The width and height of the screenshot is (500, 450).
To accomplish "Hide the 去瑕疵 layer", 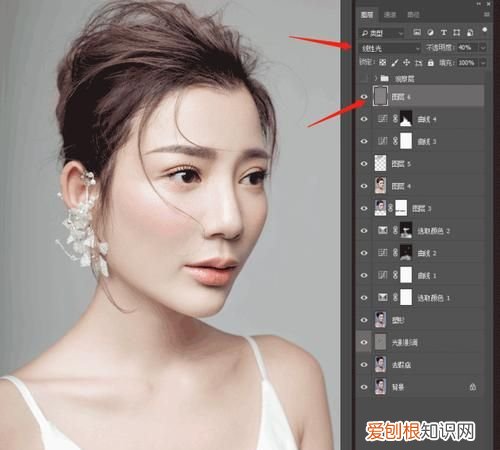I will pyautogui.click(x=364, y=364).
